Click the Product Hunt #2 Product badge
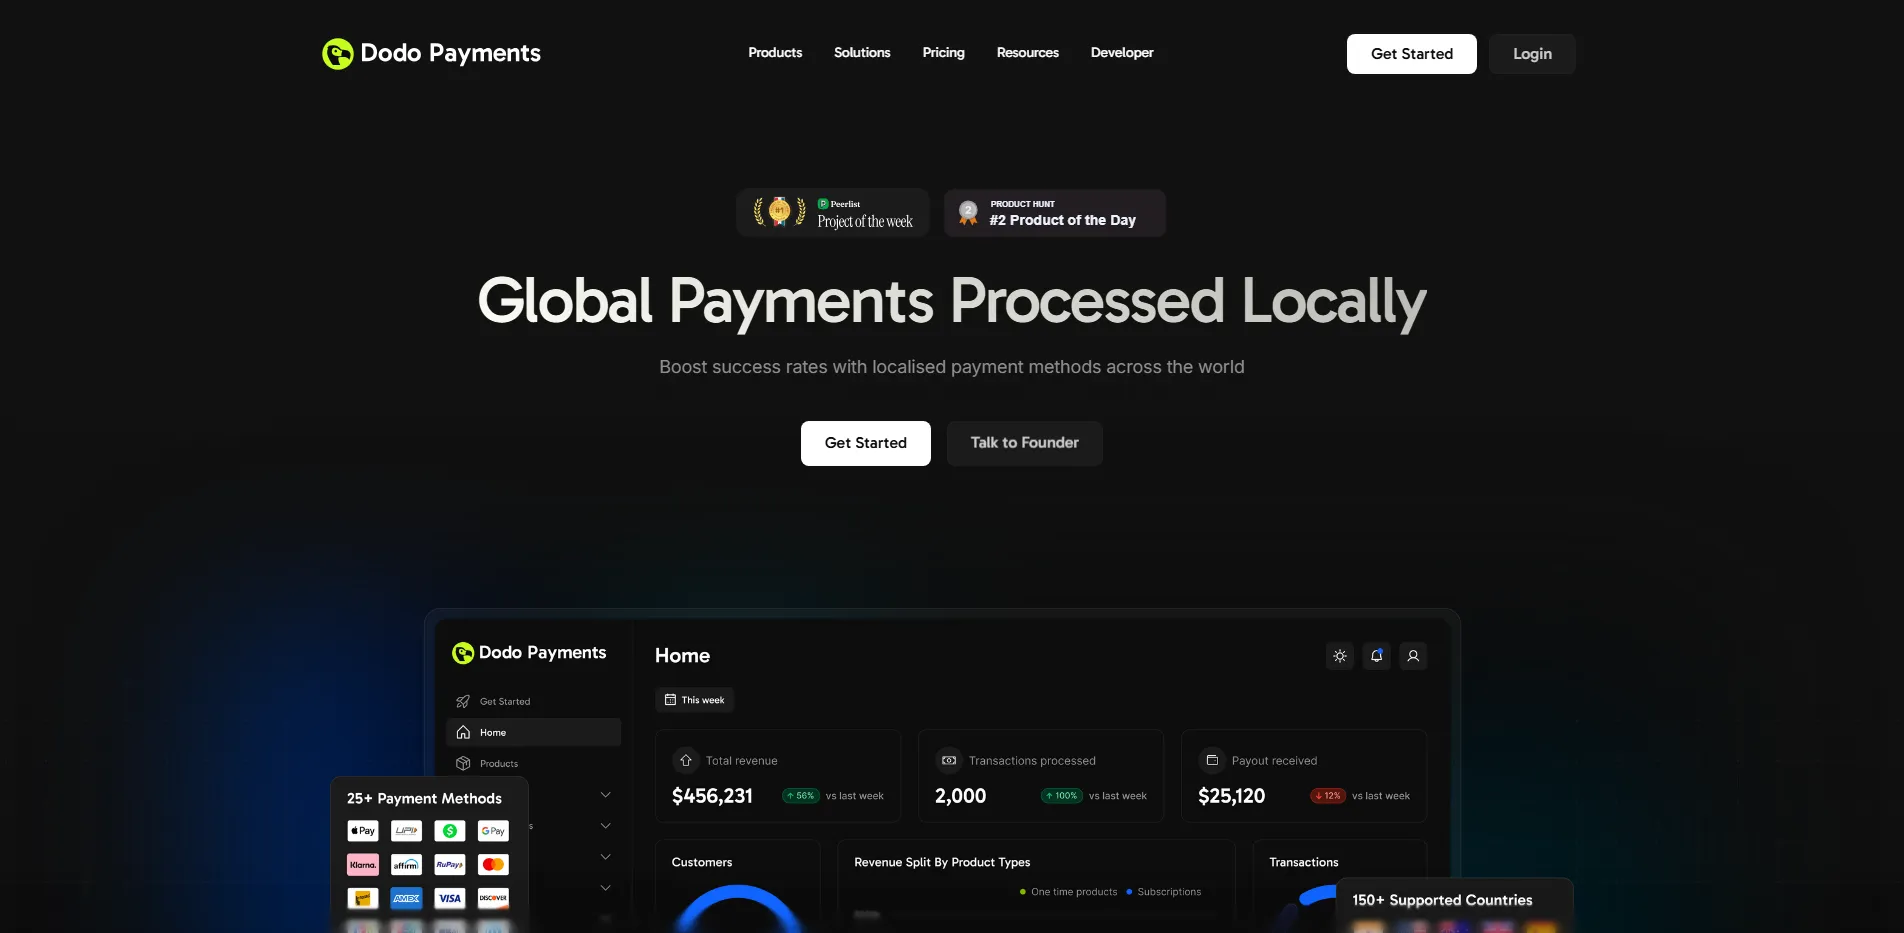The height and width of the screenshot is (933, 1904). click(x=1054, y=212)
